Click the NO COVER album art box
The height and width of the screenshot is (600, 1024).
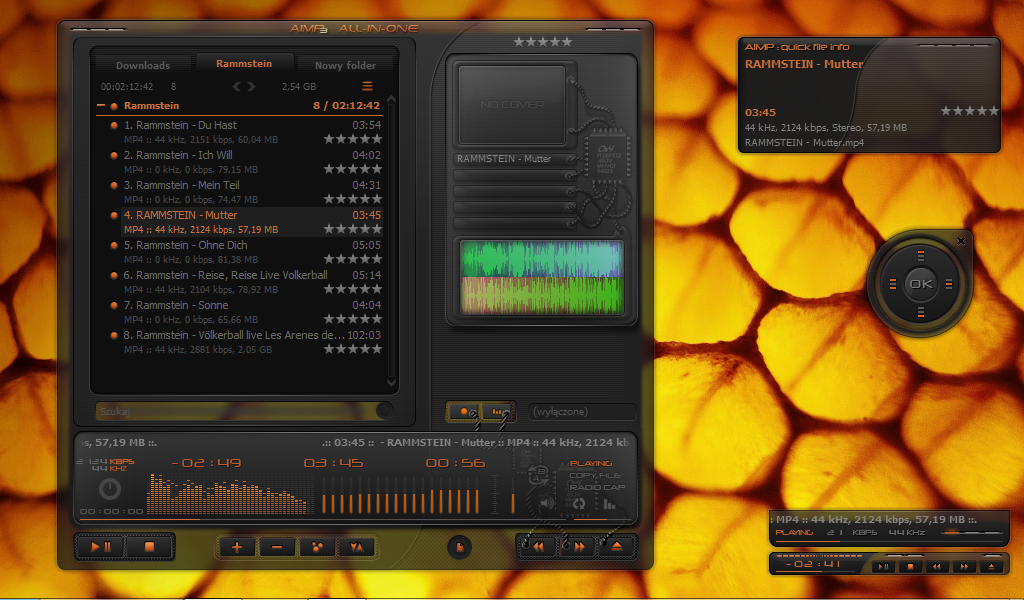click(512, 104)
